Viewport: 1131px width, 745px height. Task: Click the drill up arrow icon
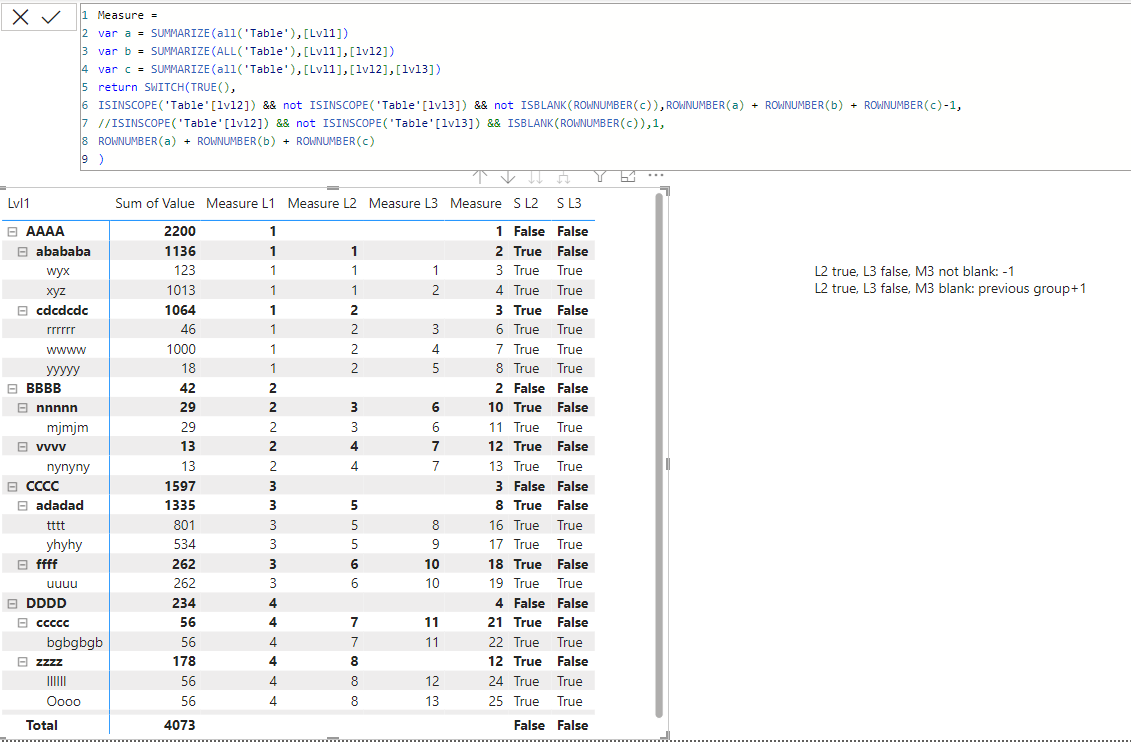point(480,176)
